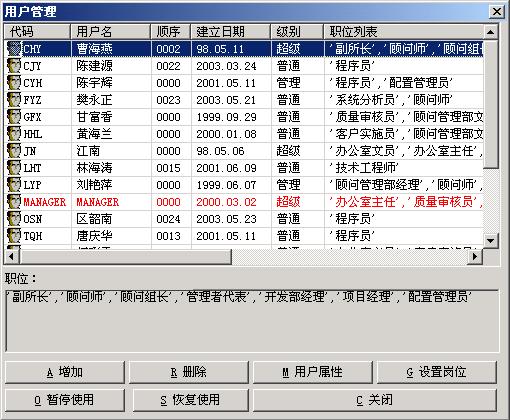This screenshot has height=420, width=510.
Task: Click the 建立日期 column header
Action: tap(230, 32)
